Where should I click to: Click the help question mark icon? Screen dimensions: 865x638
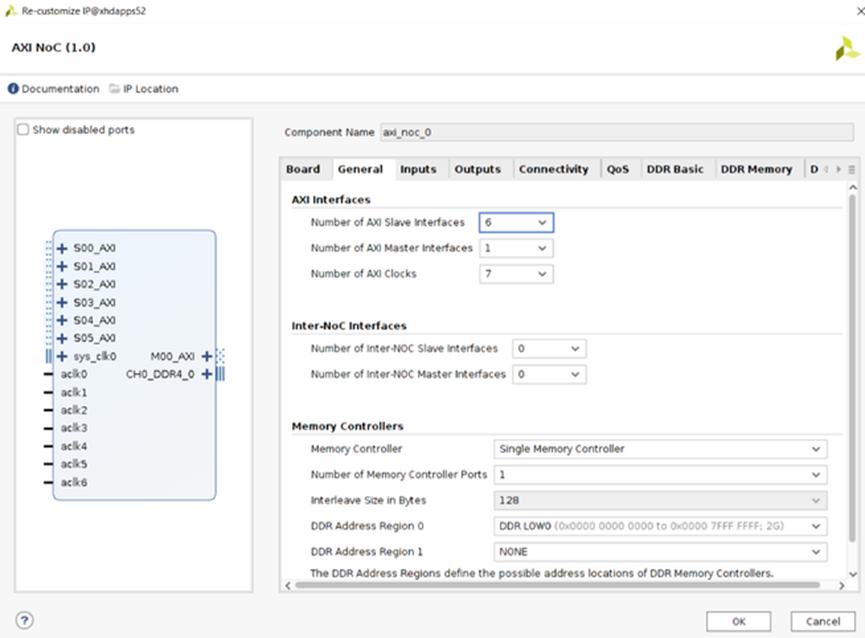24,620
